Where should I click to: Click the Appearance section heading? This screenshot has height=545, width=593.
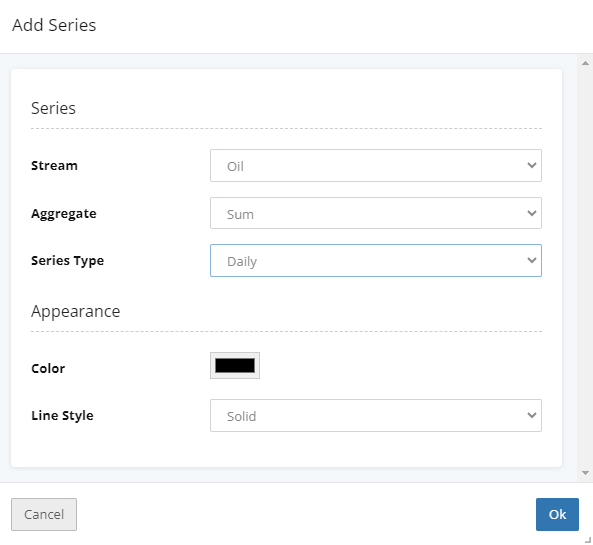pos(76,311)
